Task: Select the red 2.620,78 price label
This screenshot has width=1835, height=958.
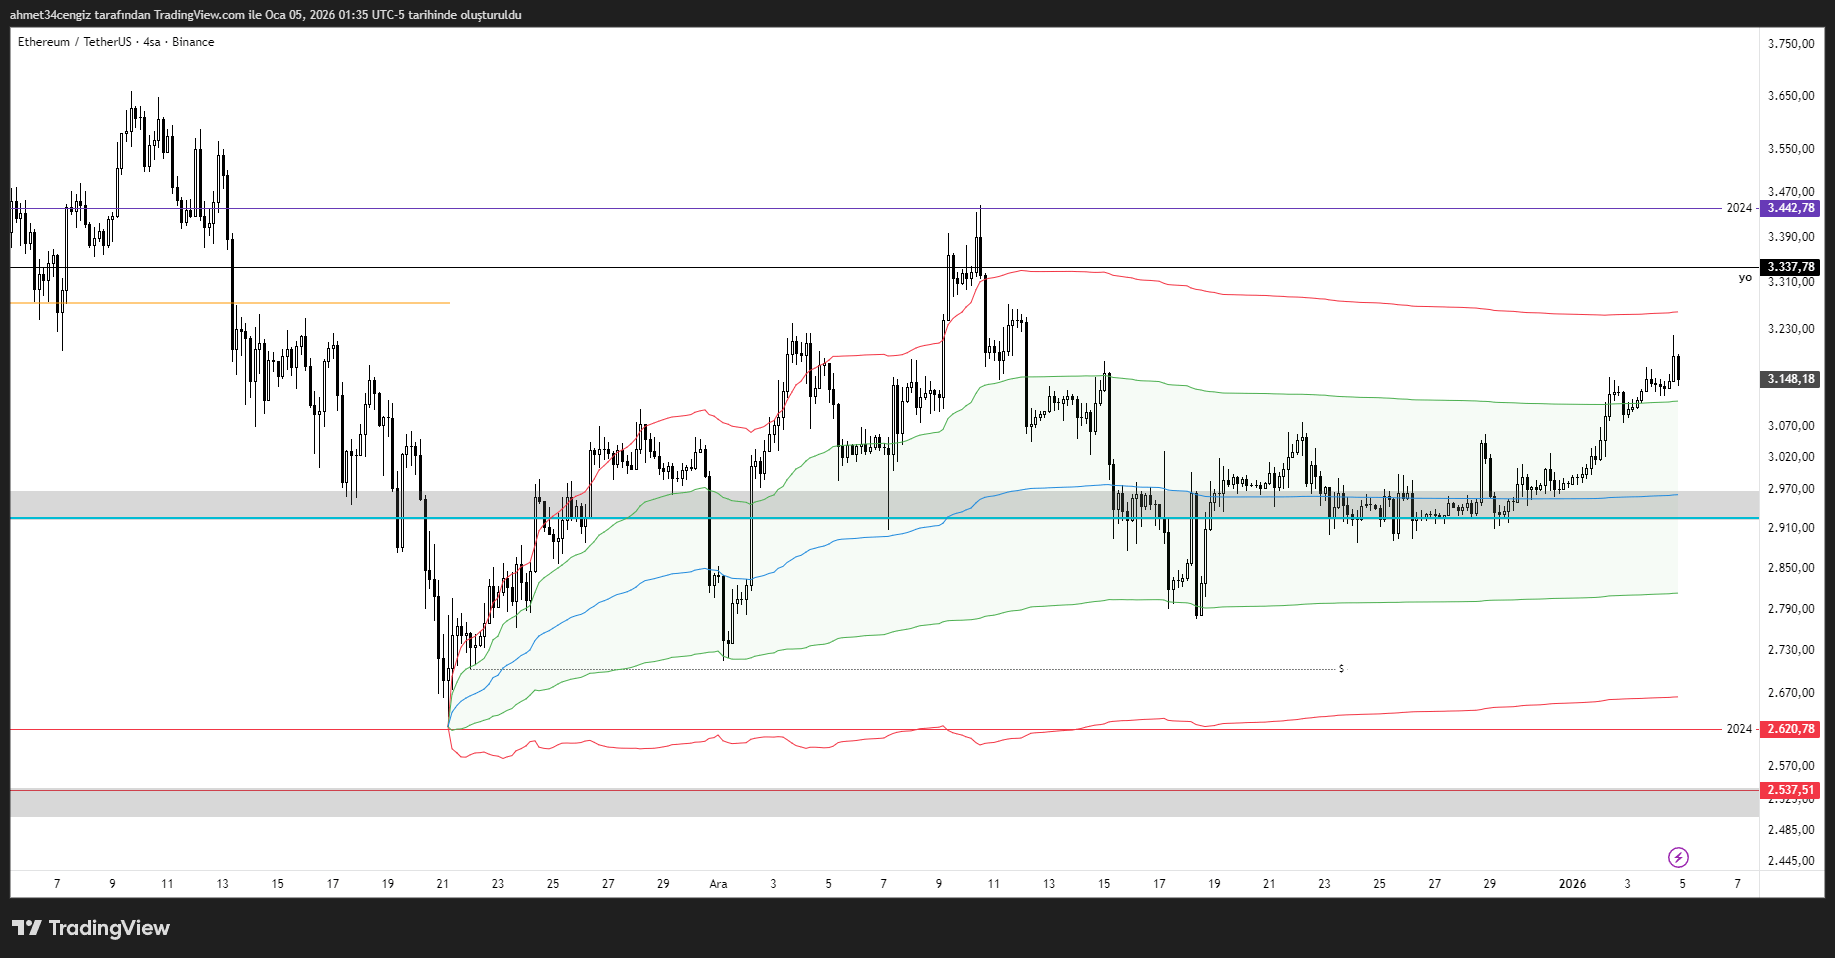Action: point(1789,729)
